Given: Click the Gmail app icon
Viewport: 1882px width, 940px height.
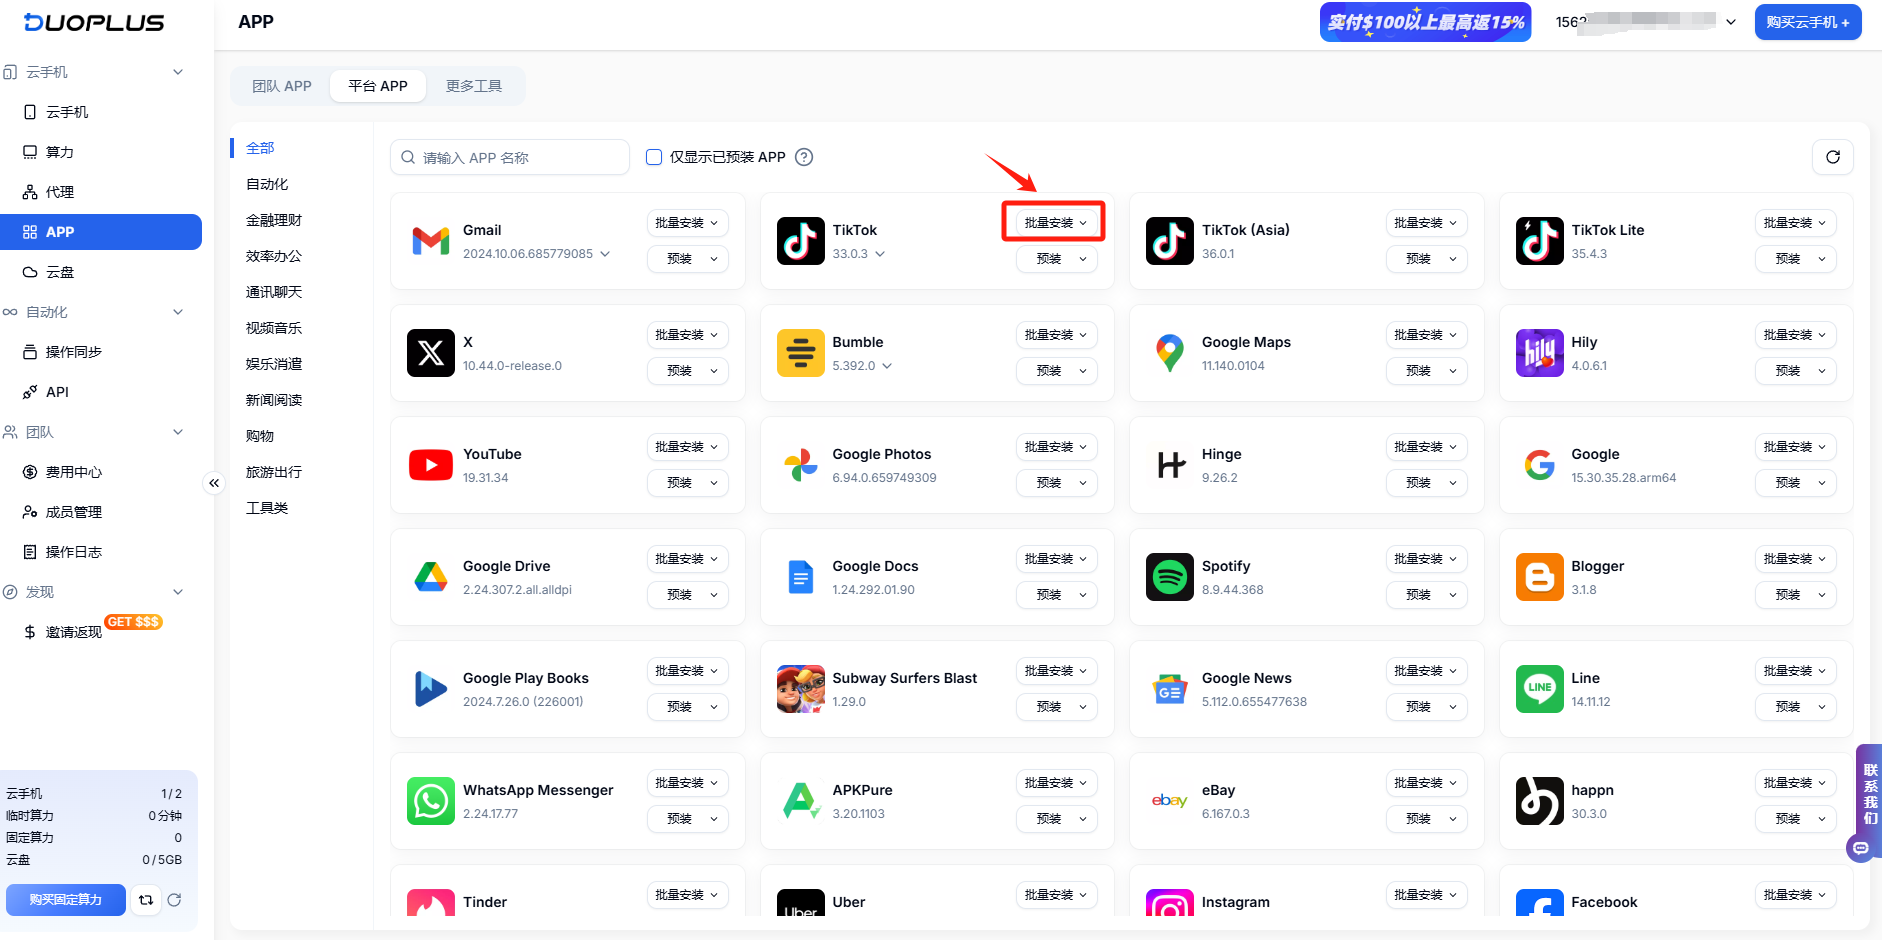Looking at the screenshot, I should 431,241.
